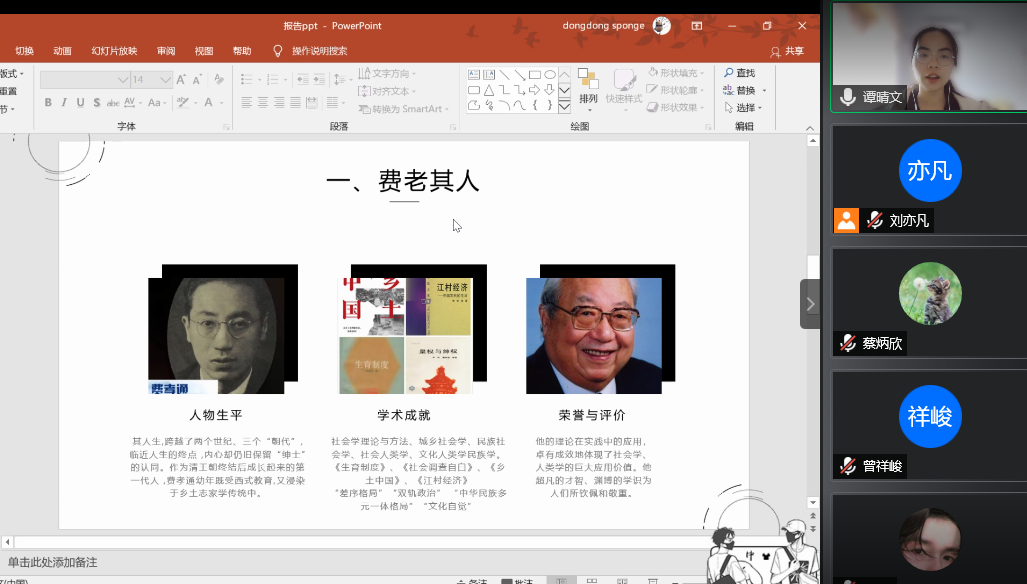Image resolution: width=1027 pixels, height=584 pixels.
Task: Increase the list indent level
Action: point(319,80)
